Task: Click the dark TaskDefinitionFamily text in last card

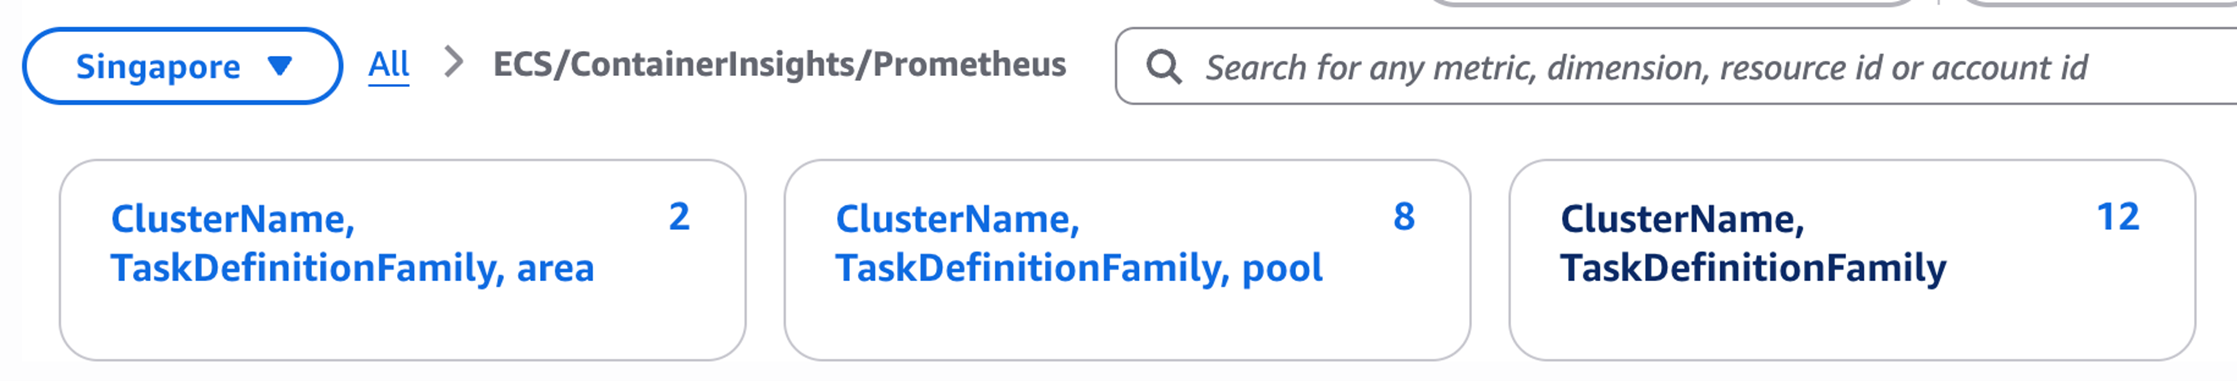Action: tap(1753, 268)
